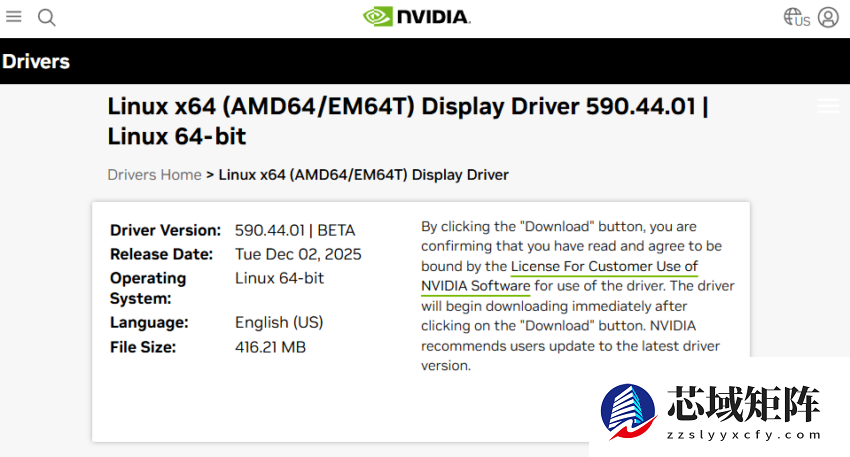Click the Language: label

coord(149,323)
